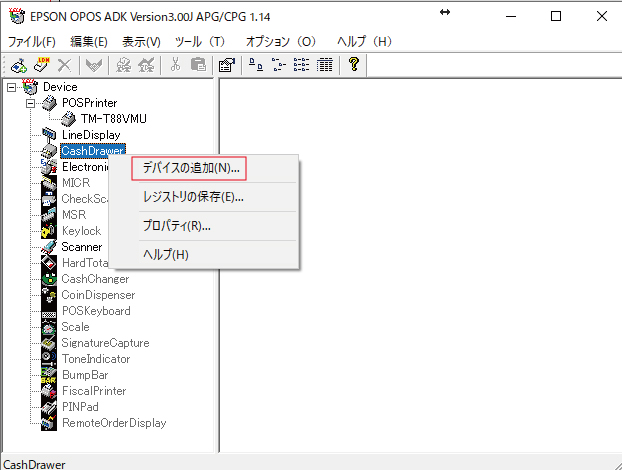The width and height of the screenshot is (622, 470).
Task: Select the RemoteOrderDisplay tree item
Action: coord(114,423)
